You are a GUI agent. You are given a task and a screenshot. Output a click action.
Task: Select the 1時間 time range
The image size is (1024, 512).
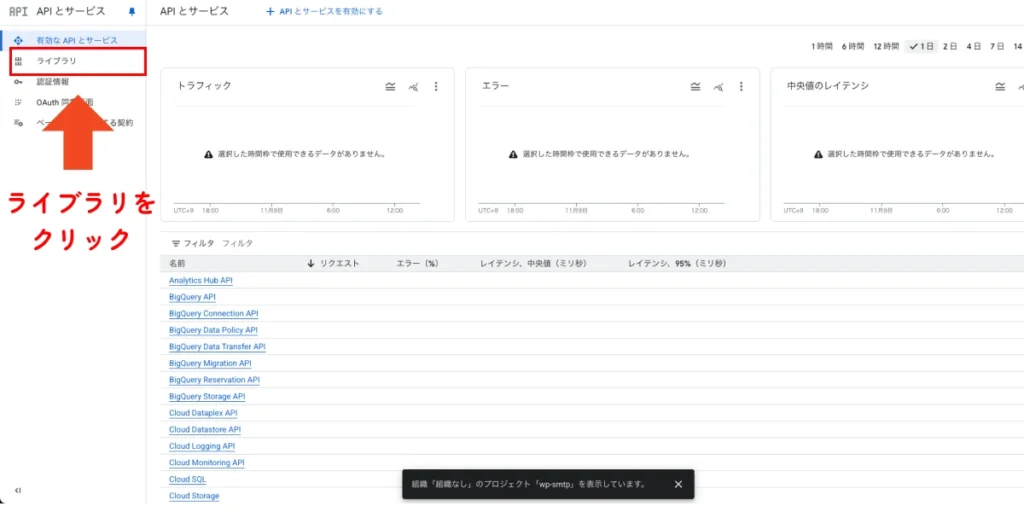[821, 46]
